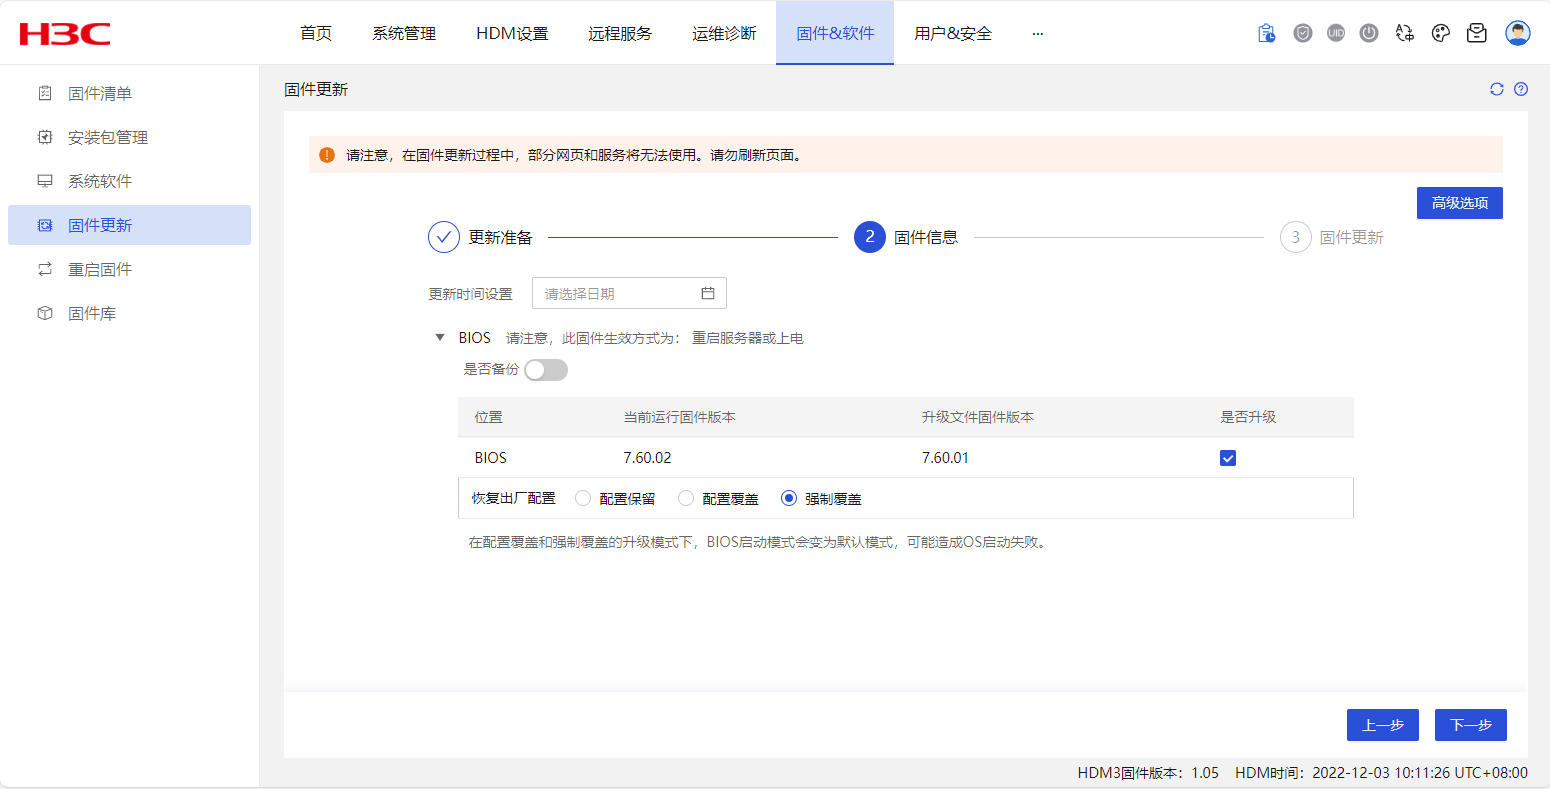Viewport: 1550px width, 789px height.
Task: Click the 高级选项 button
Action: (x=1460, y=203)
